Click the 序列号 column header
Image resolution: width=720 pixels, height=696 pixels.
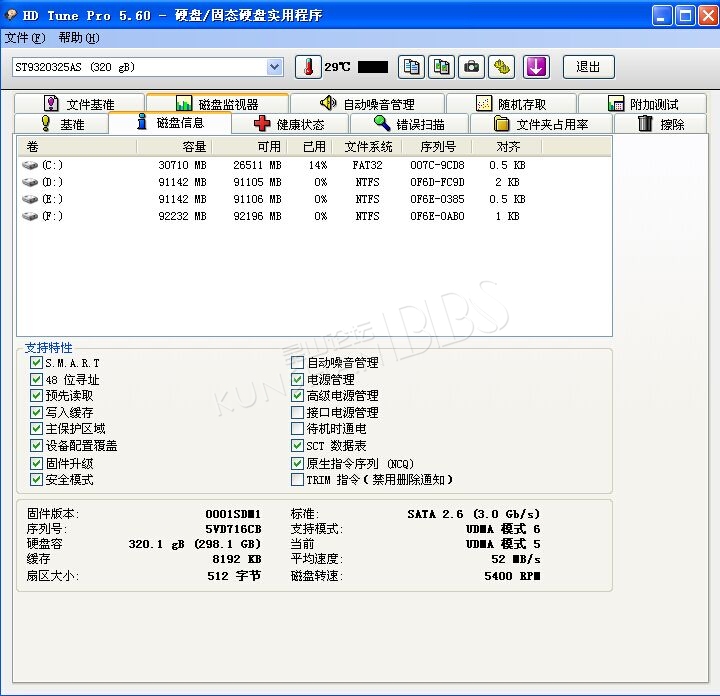pos(437,146)
